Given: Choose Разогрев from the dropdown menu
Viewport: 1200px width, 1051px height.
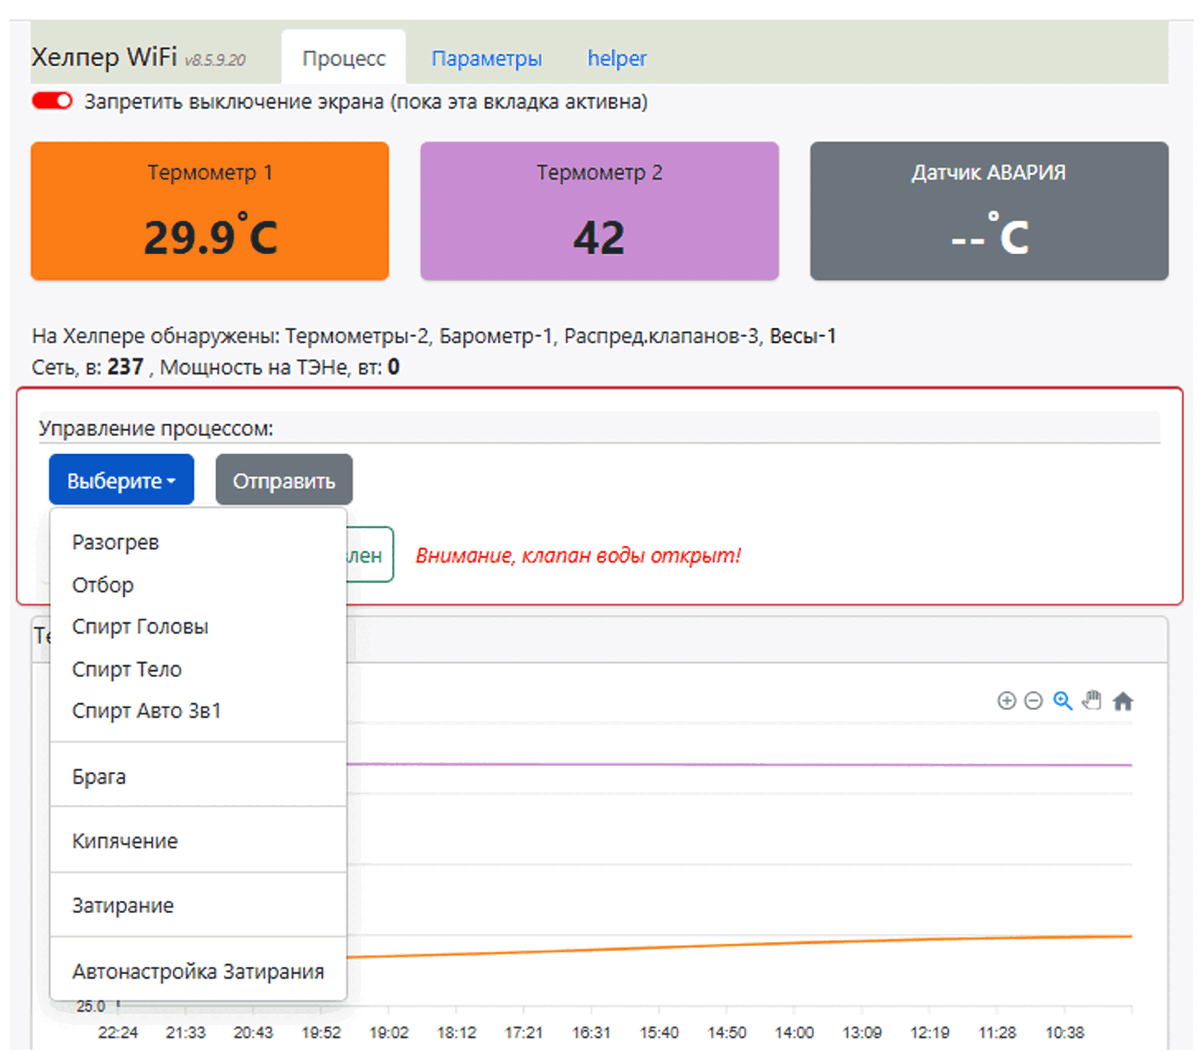Looking at the screenshot, I should 116,543.
